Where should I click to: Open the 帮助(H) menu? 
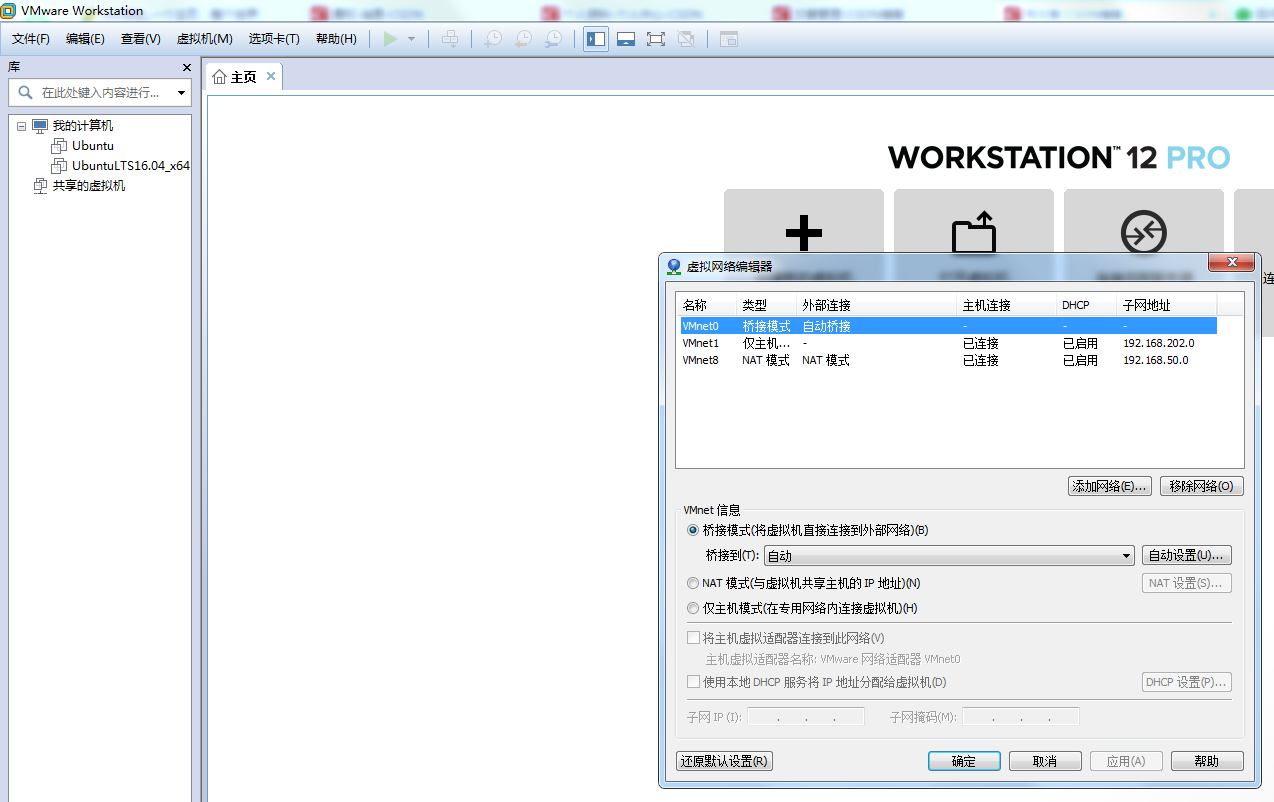pyautogui.click(x=336, y=39)
